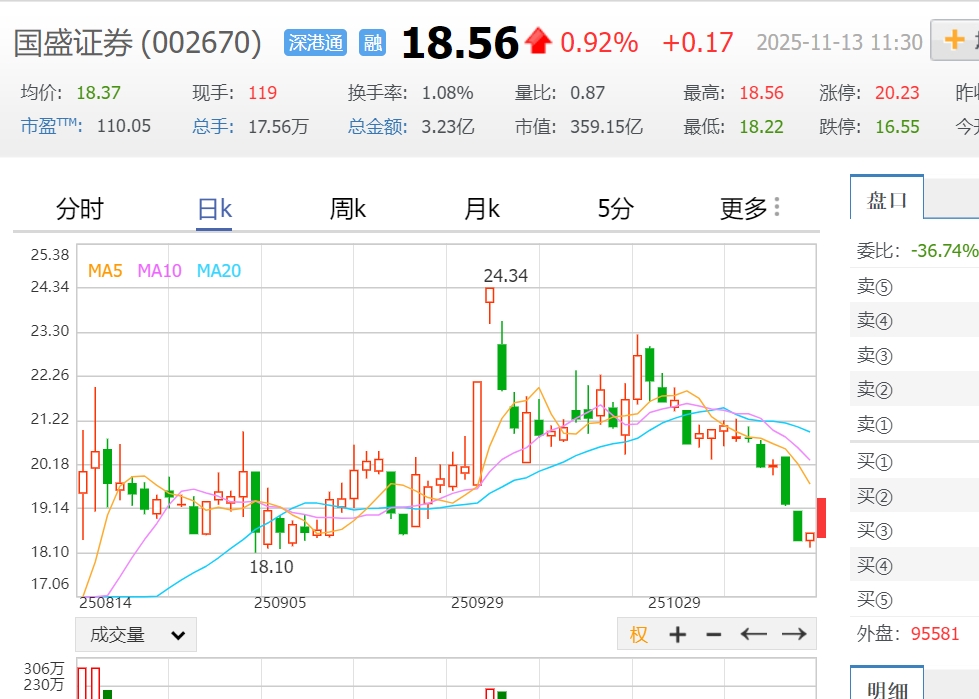Click the 0.92% change percentage
The width and height of the screenshot is (979, 699).
pyautogui.click(x=599, y=42)
